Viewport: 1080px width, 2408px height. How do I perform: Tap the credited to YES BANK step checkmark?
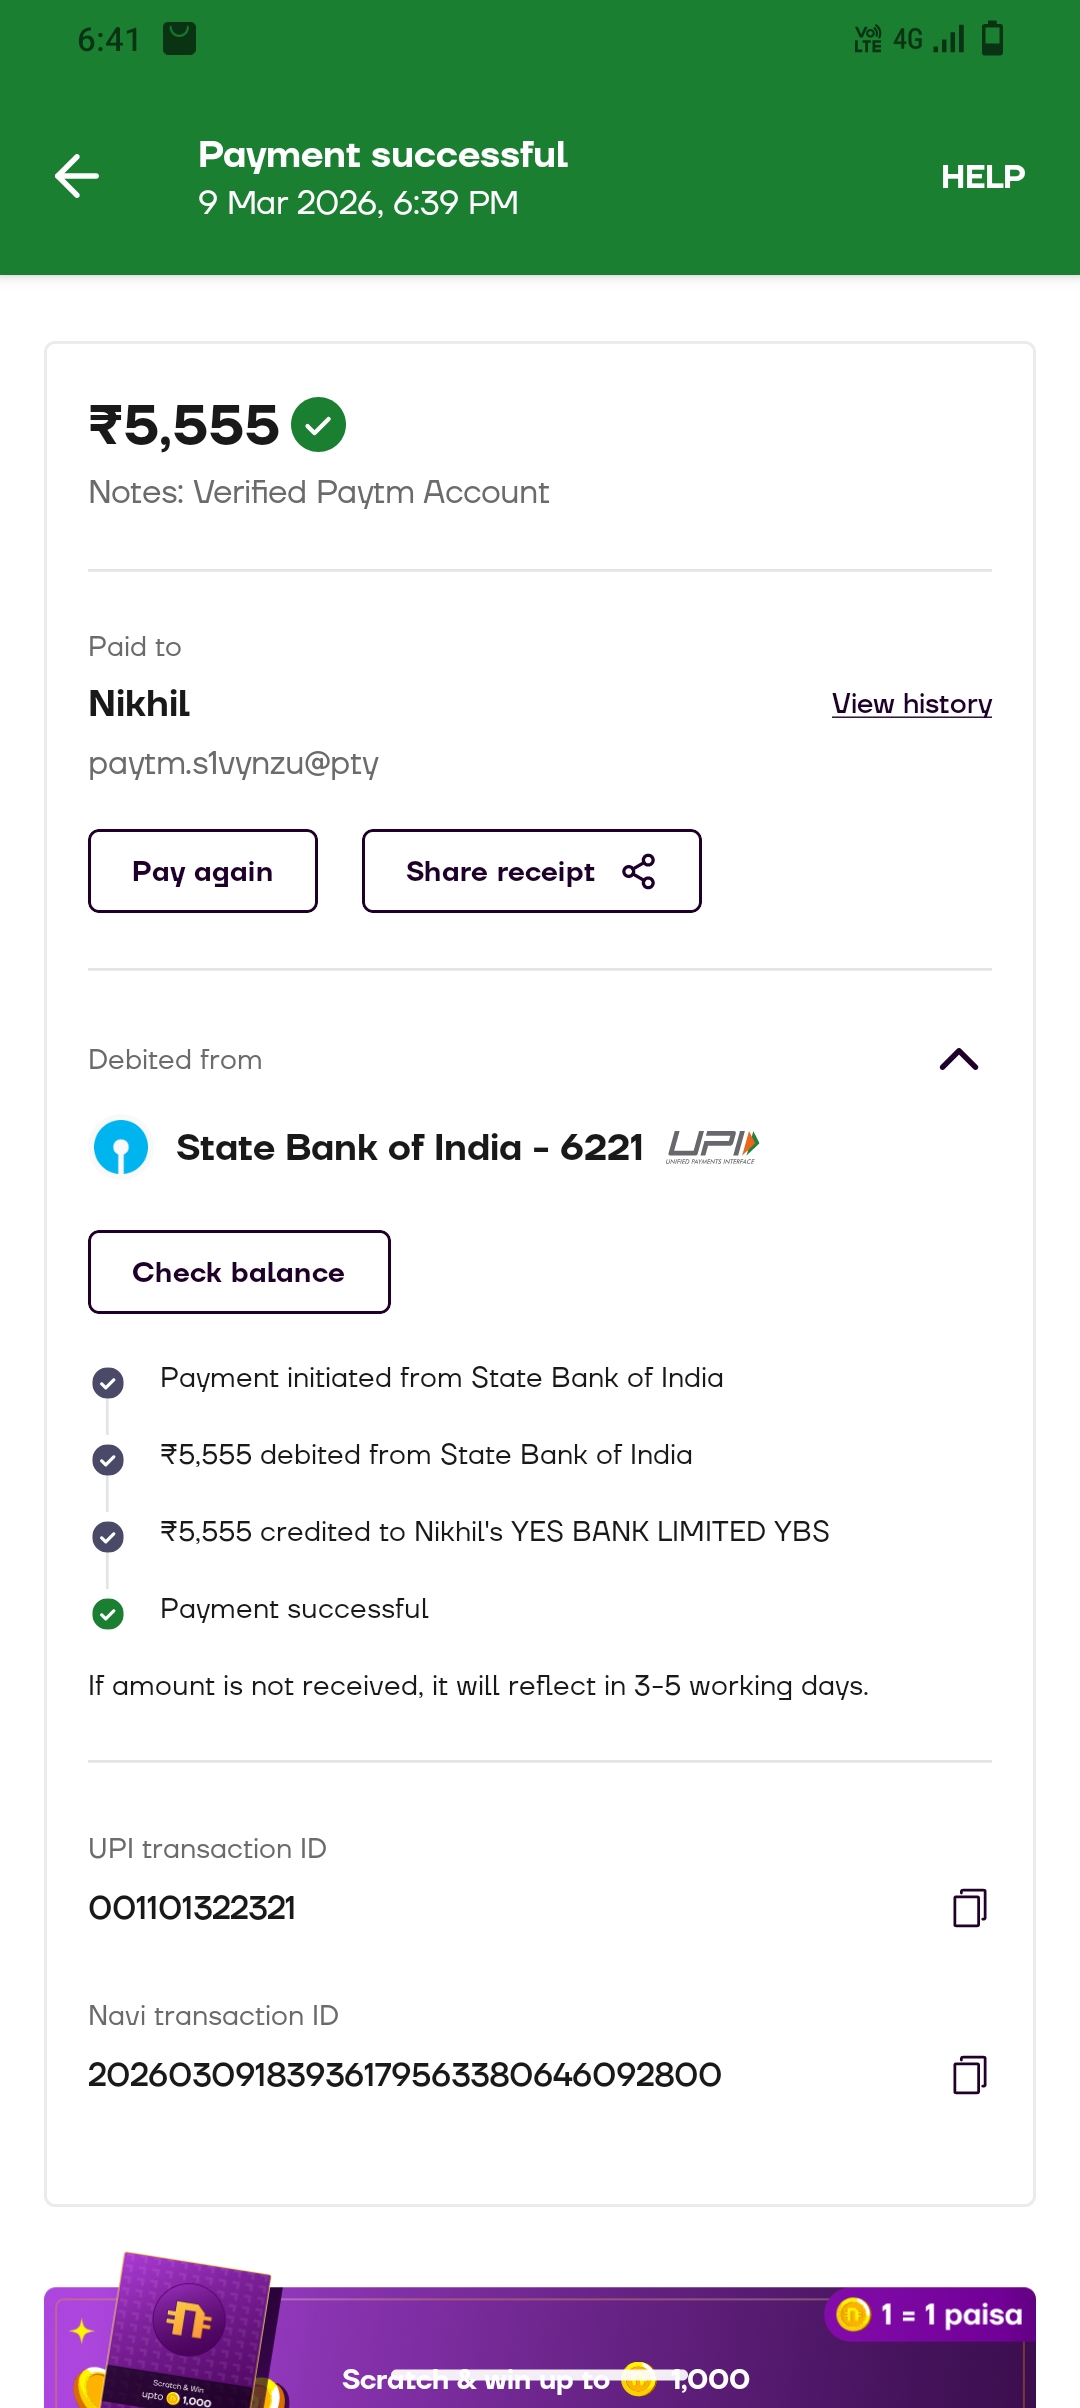(108, 1536)
